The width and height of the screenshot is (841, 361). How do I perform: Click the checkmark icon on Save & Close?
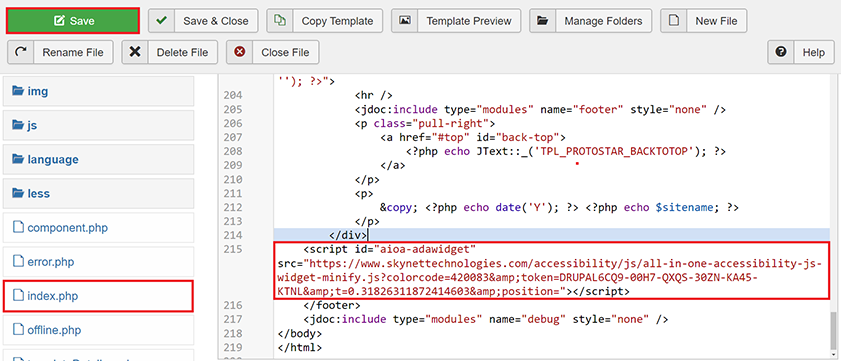pos(160,21)
